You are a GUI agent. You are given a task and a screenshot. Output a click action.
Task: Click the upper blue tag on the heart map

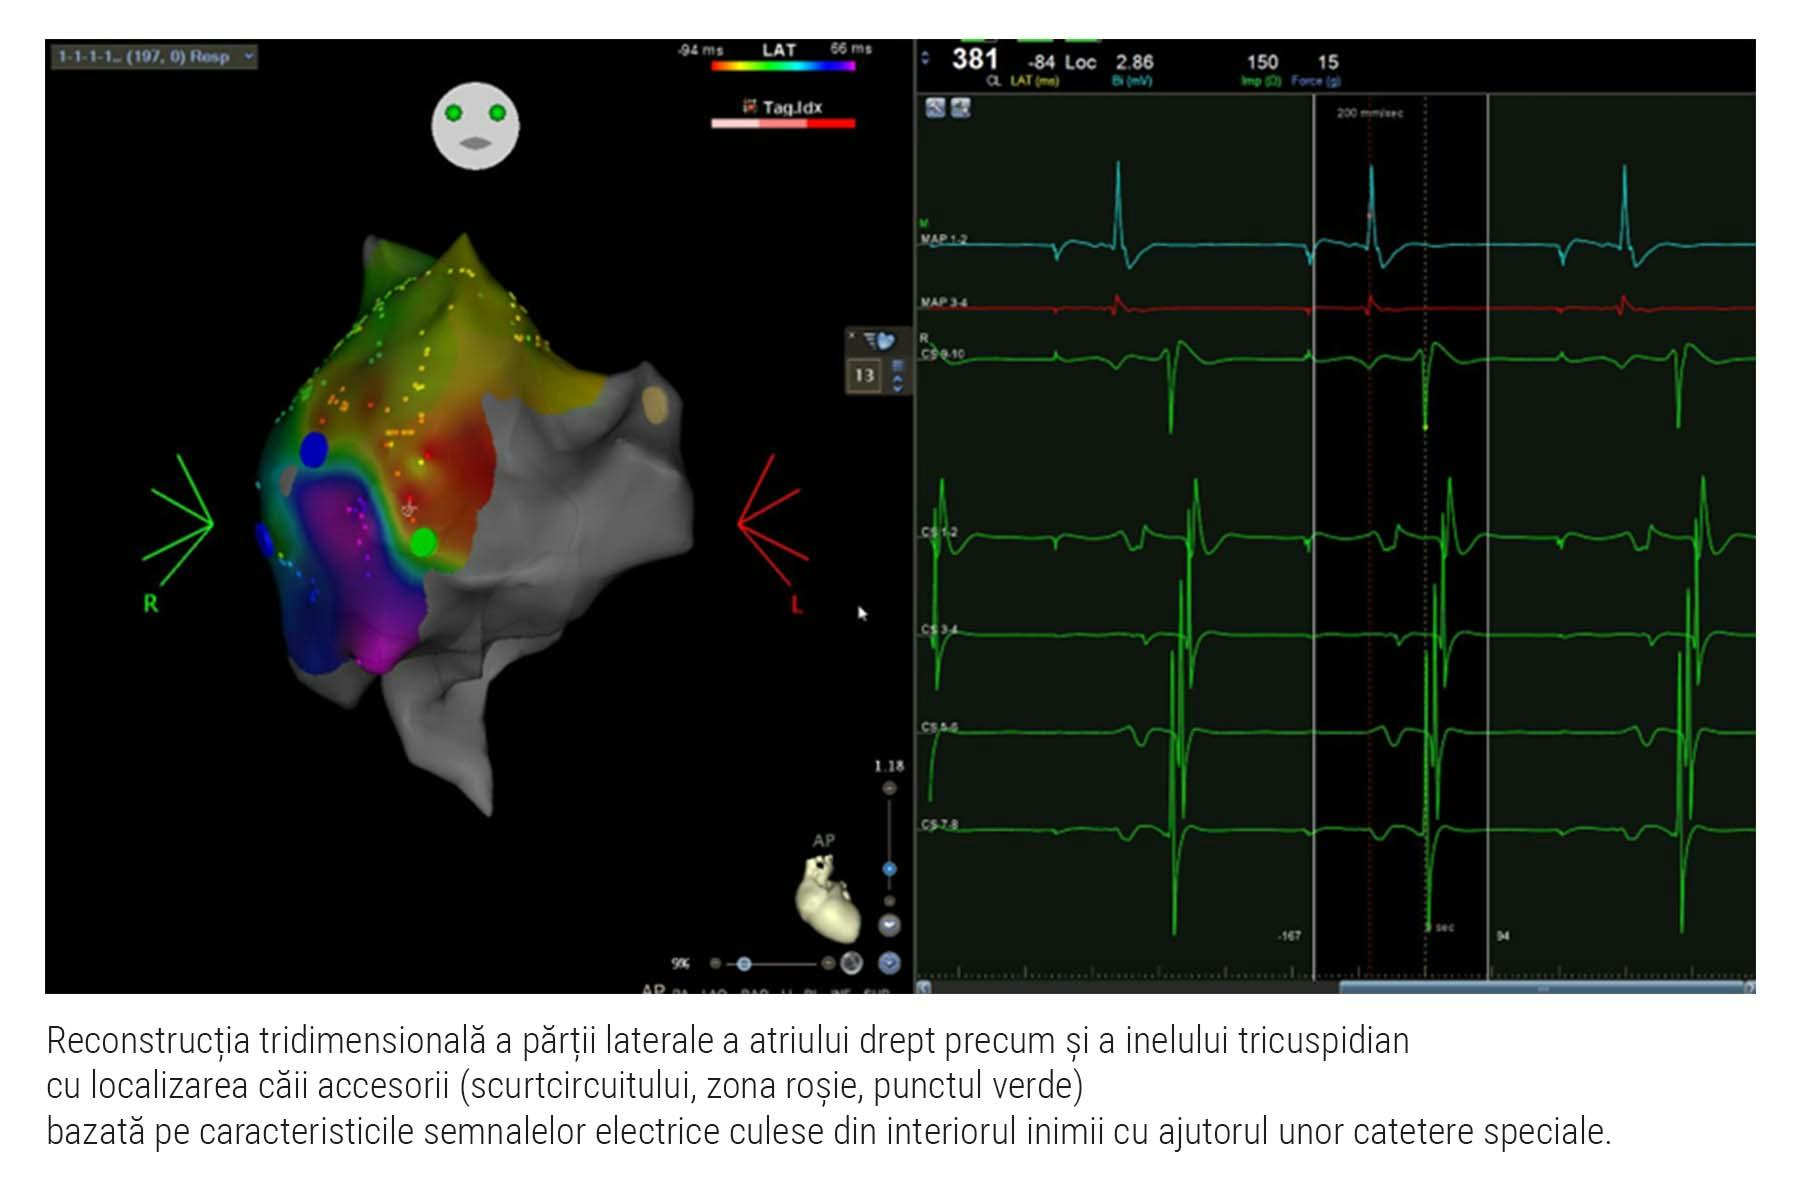click(314, 450)
